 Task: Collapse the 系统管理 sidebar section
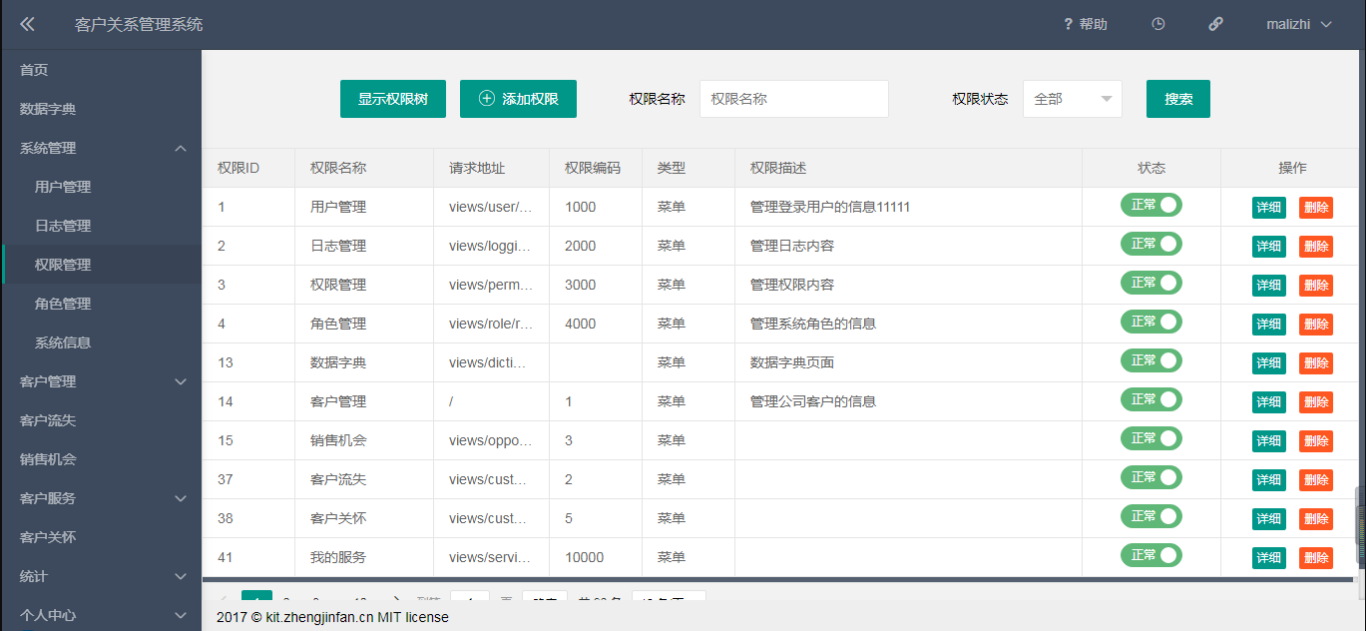(100, 147)
